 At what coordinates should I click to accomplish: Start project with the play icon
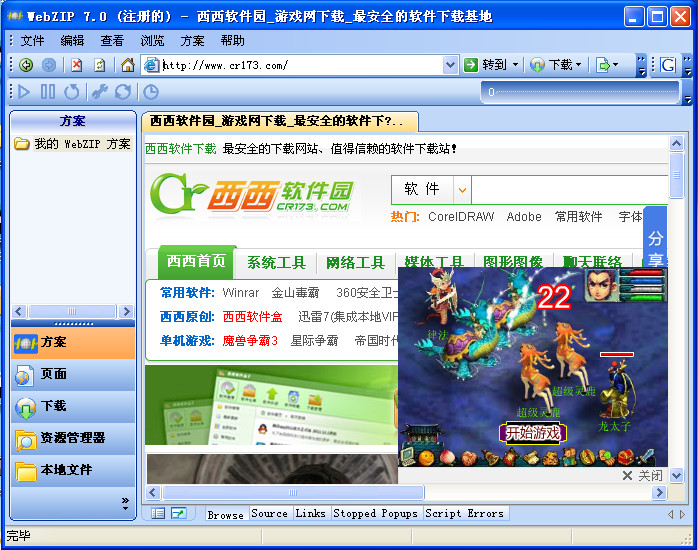(x=23, y=92)
